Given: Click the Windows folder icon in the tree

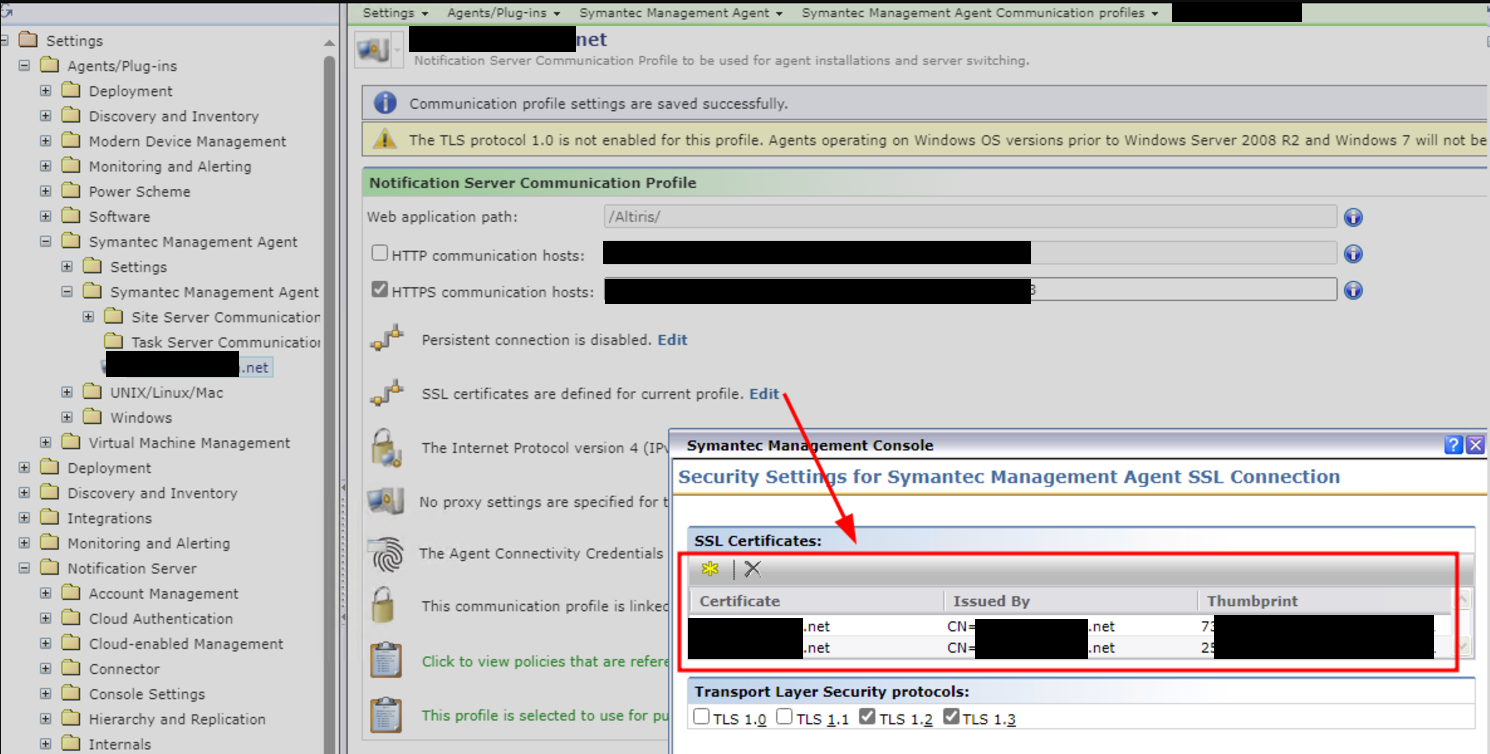Looking at the screenshot, I should (x=92, y=417).
